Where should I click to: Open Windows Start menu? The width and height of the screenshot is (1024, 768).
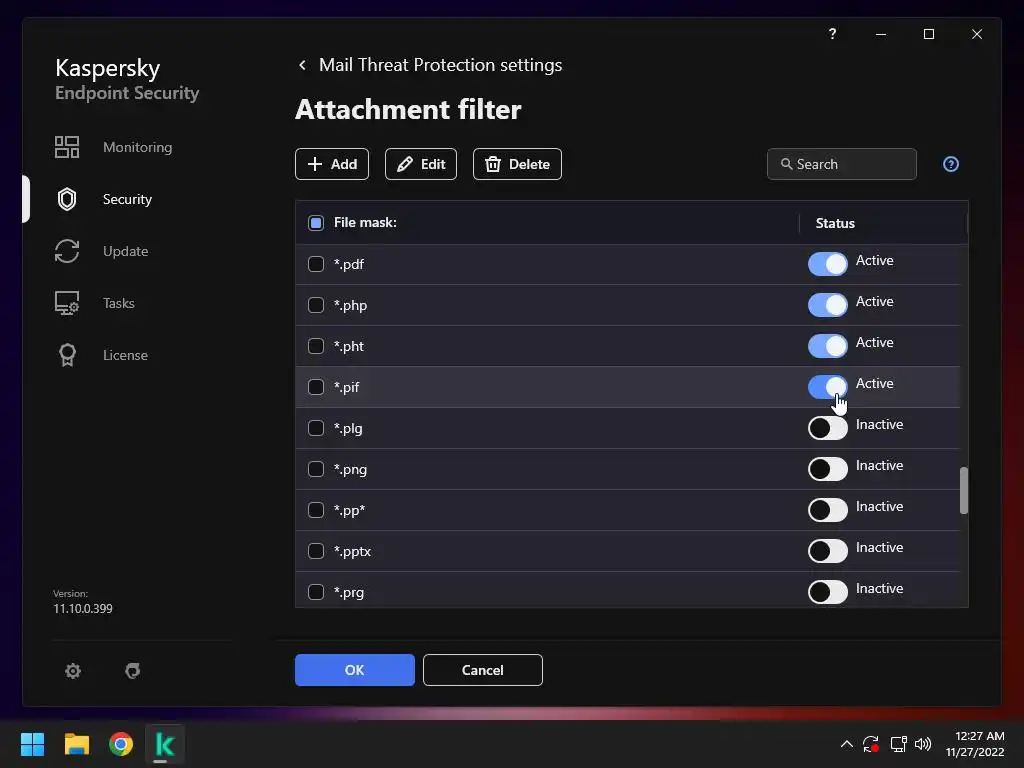point(32,744)
